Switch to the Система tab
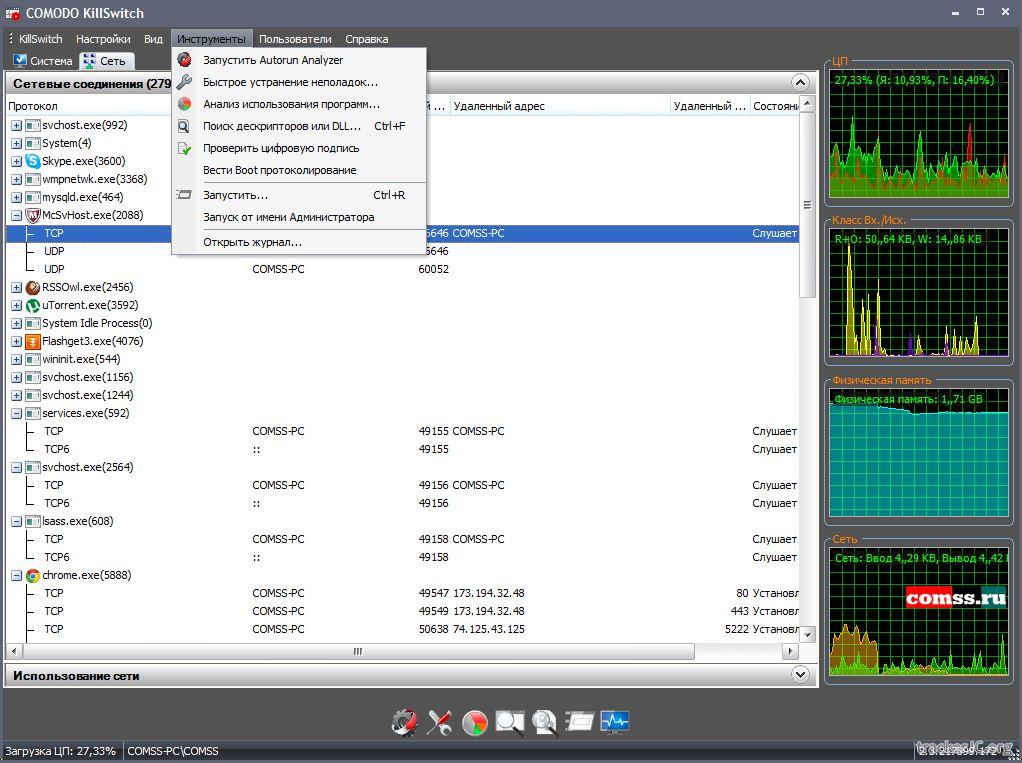 point(43,61)
